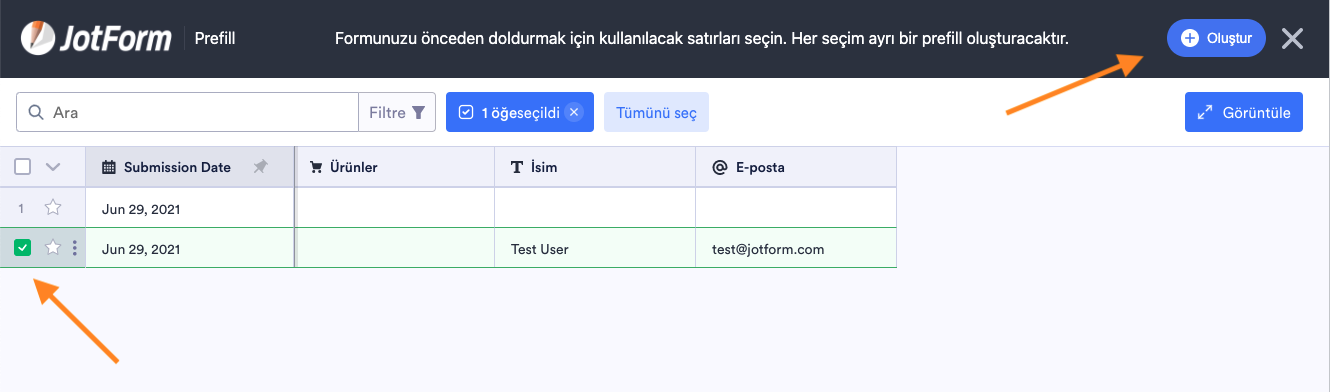Image resolution: width=1330 pixels, height=392 pixels.
Task: Click the test@jotform.com email cell
Action: pos(796,249)
